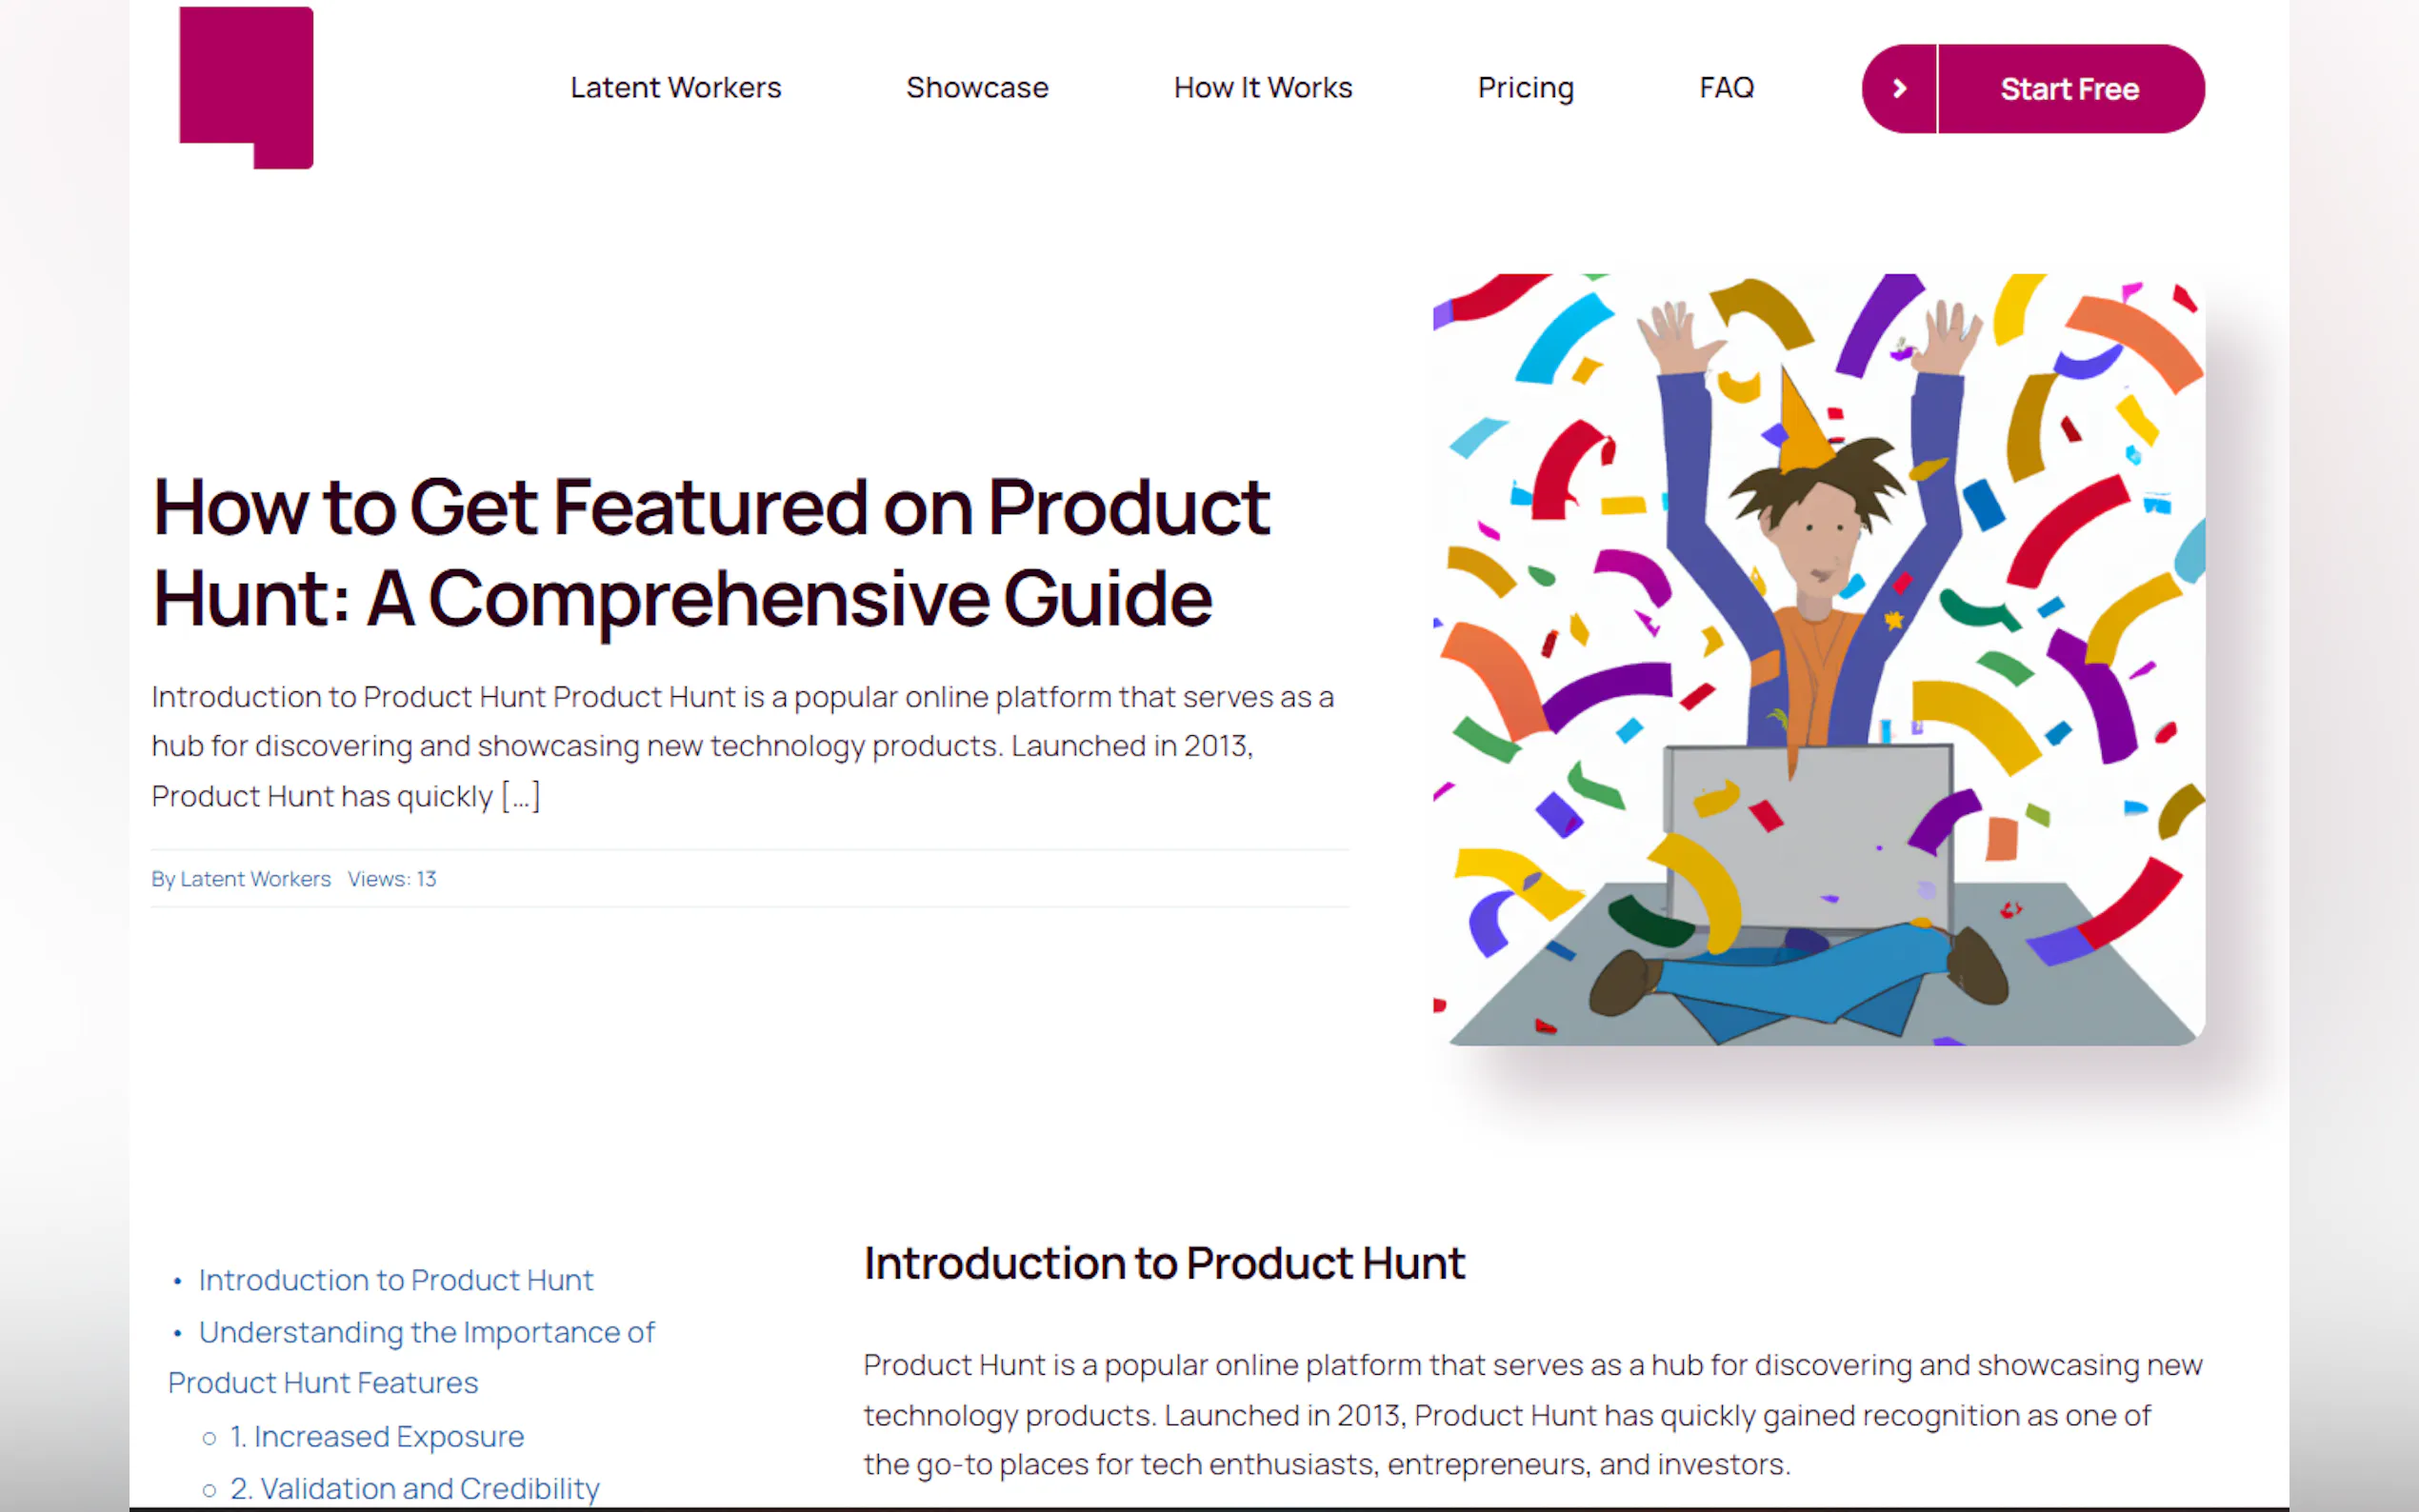Jump to Understanding the Importance section link
The image size is (2419, 1512).
coord(426,1332)
